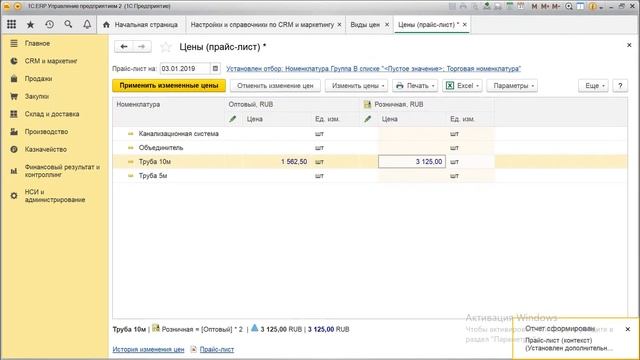Open notifications bell icon
Viewport: 640px width, 360px height.
coord(87,24)
